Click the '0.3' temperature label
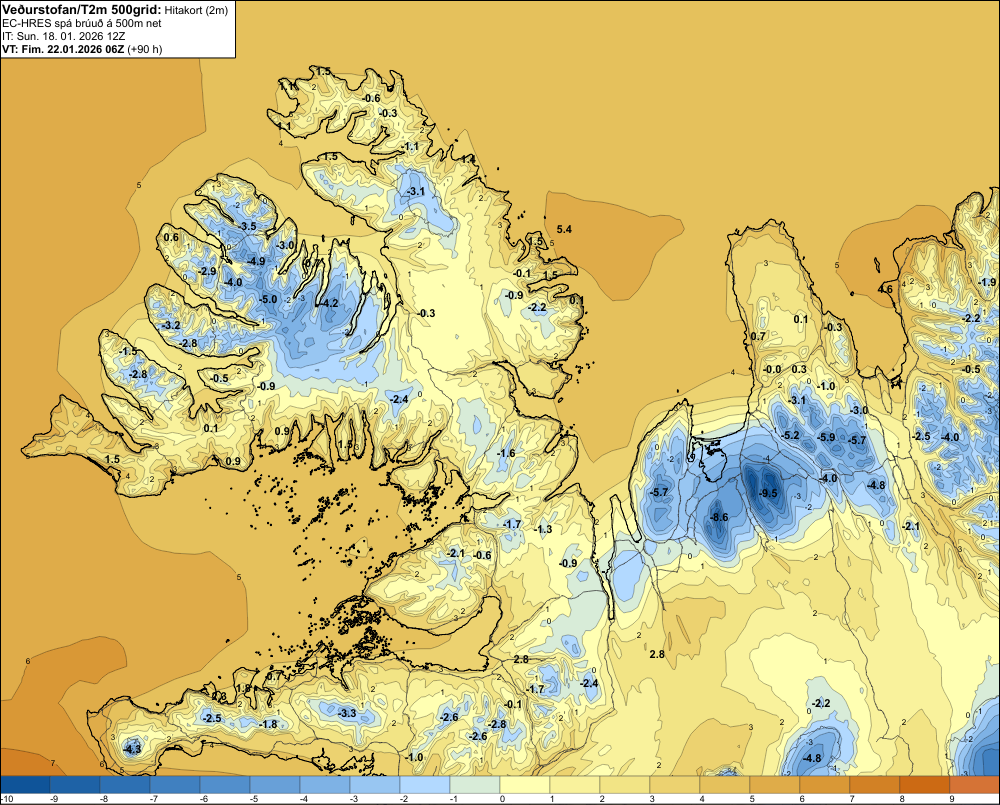Viewport: 1000px width, 805px height. 799,369
